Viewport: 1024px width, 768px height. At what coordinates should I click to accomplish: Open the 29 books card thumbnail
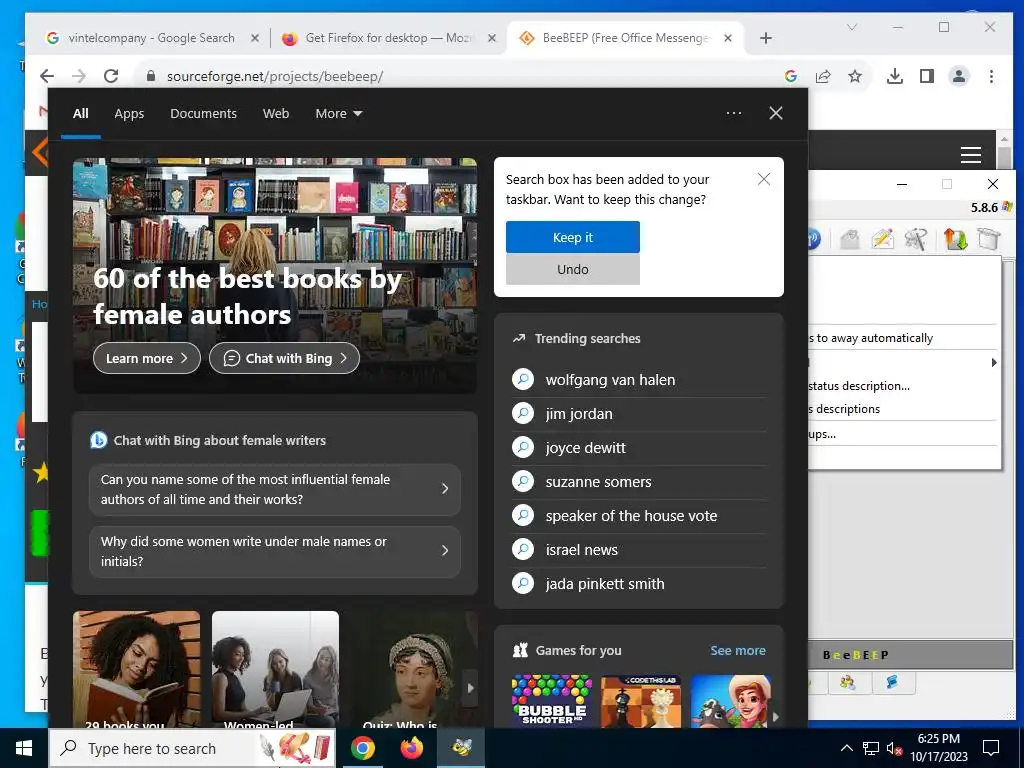pyautogui.click(x=136, y=669)
